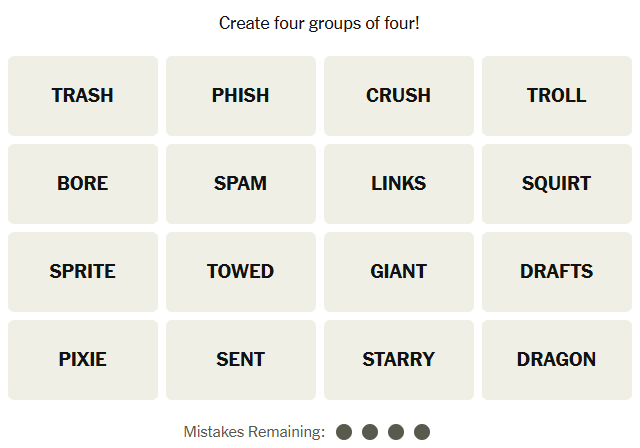Pick the PHISH tile
The width and height of the screenshot is (640, 448).
click(x=241, y=96)
